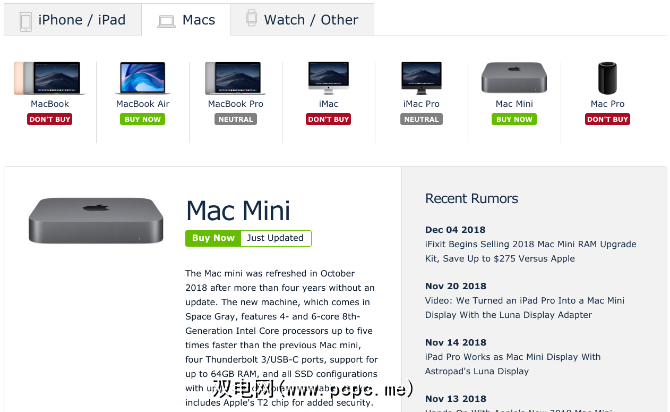Open the Luna Display Adapter video rumor
The height and width of the screenshot is (412, 670).
[x=524, y=308]
